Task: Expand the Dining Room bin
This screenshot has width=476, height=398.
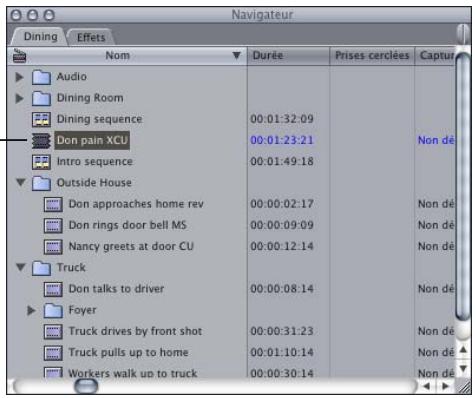Action: 20,98
